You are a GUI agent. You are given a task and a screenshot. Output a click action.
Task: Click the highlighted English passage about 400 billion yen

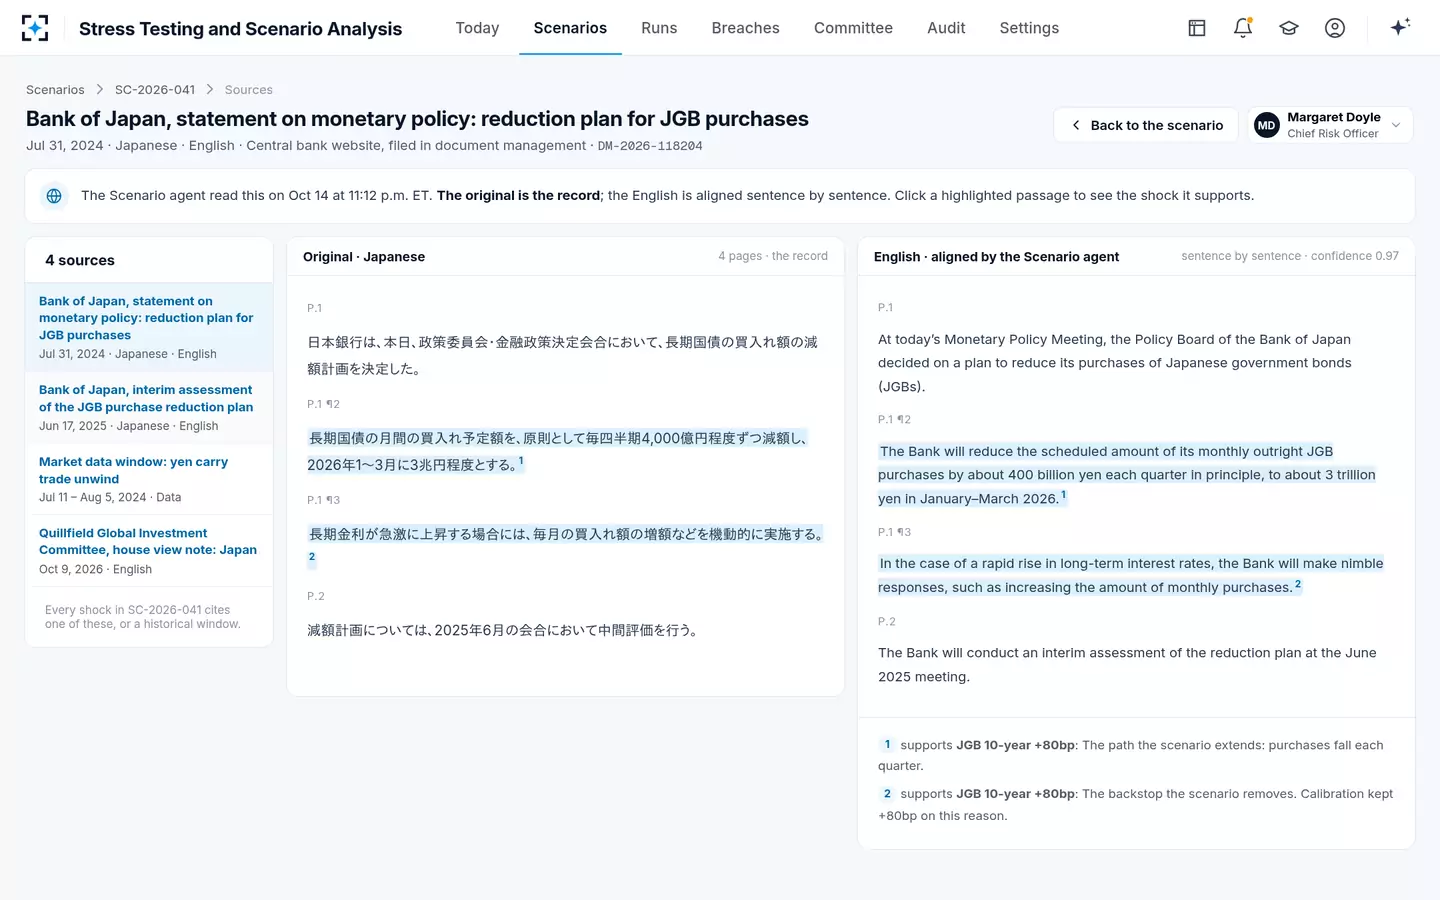click(x=1127, y=475)
